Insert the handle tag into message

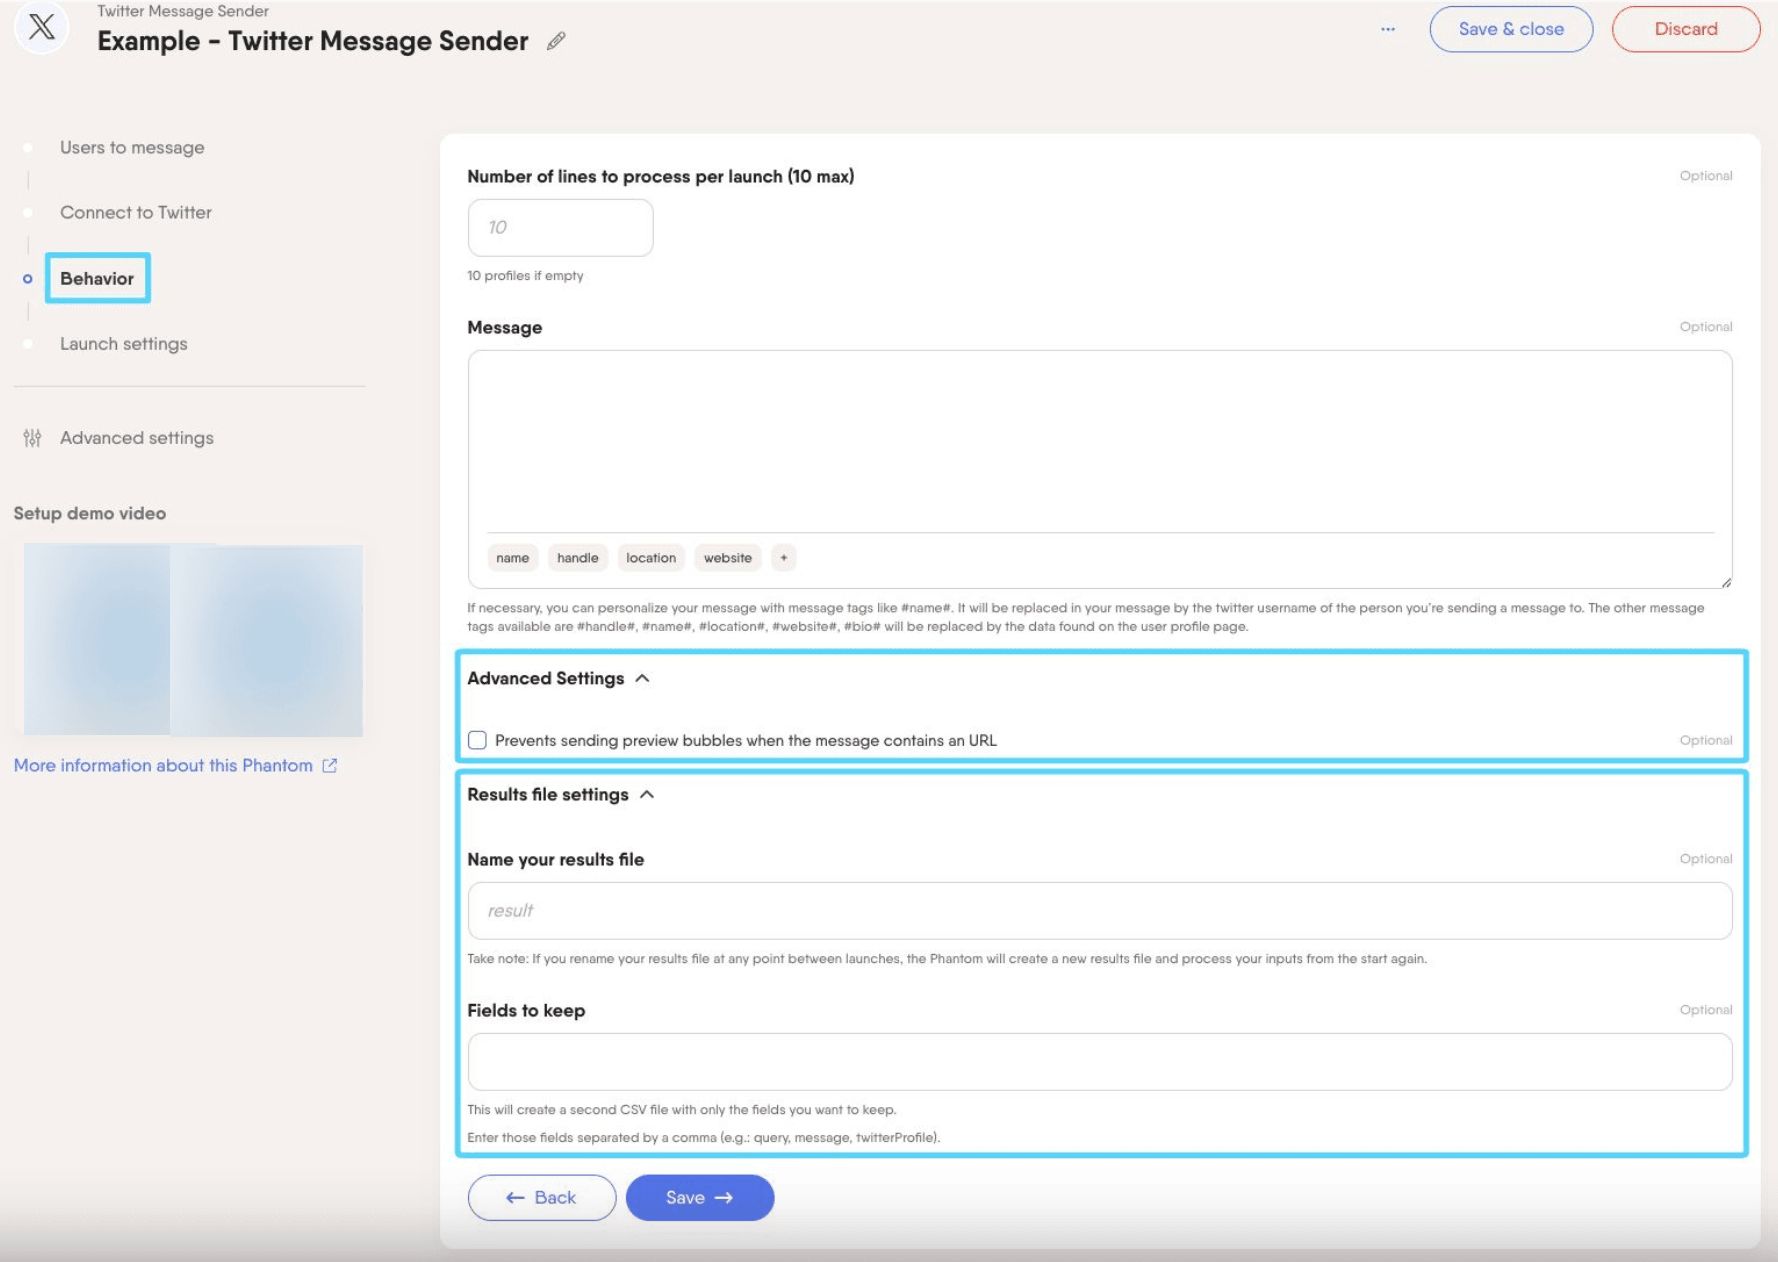(578, 558)
